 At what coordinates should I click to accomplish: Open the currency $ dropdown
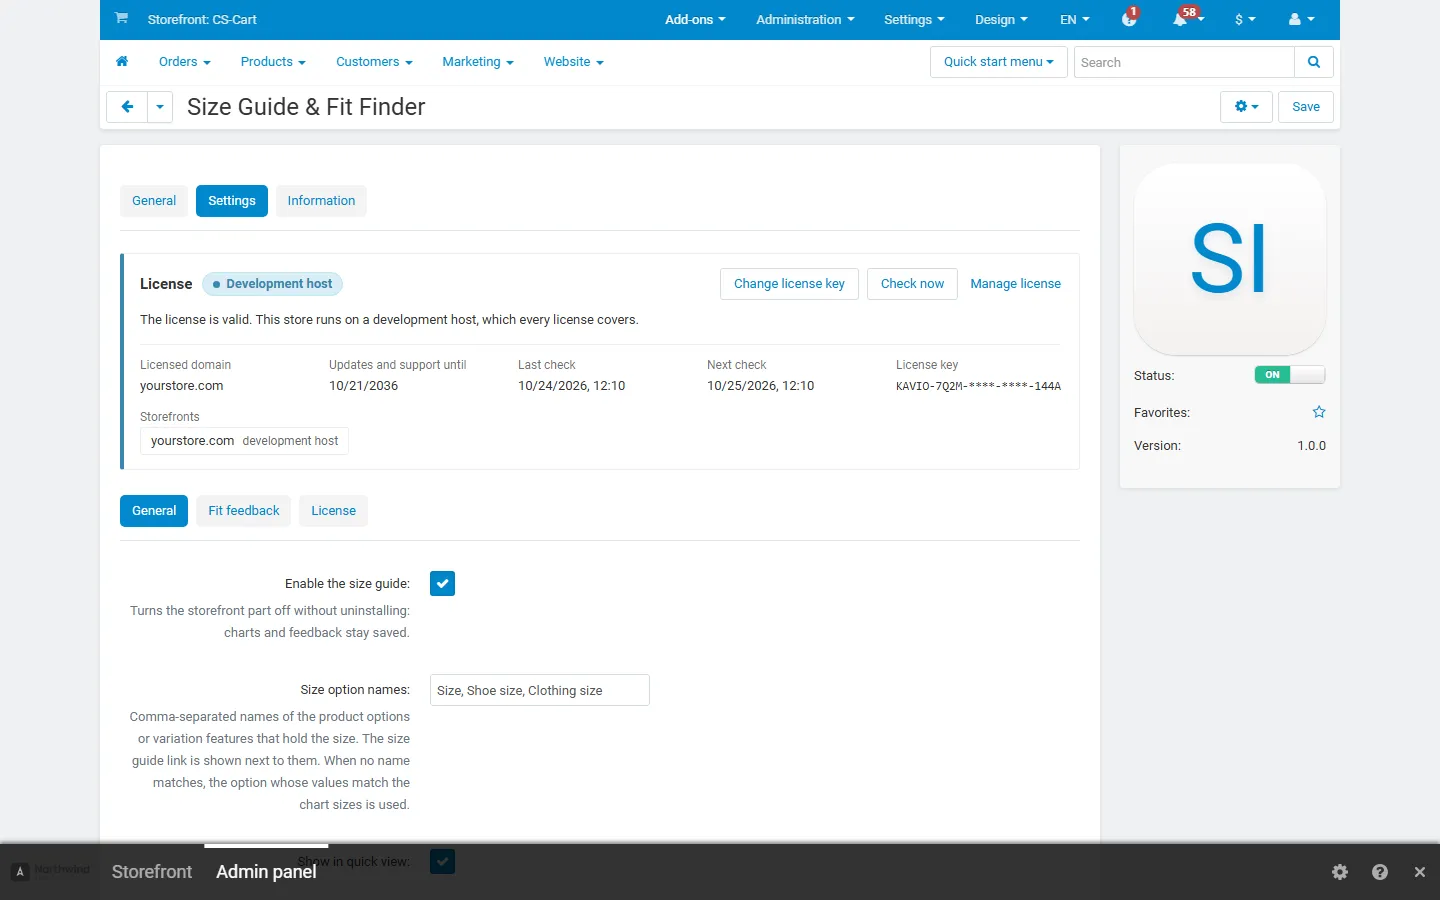(1245, 19)
